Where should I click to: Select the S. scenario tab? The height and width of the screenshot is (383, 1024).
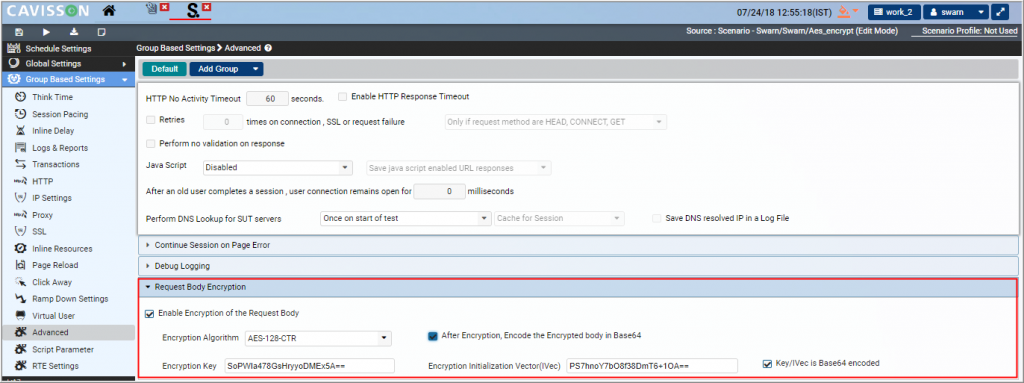click(193, 10)
